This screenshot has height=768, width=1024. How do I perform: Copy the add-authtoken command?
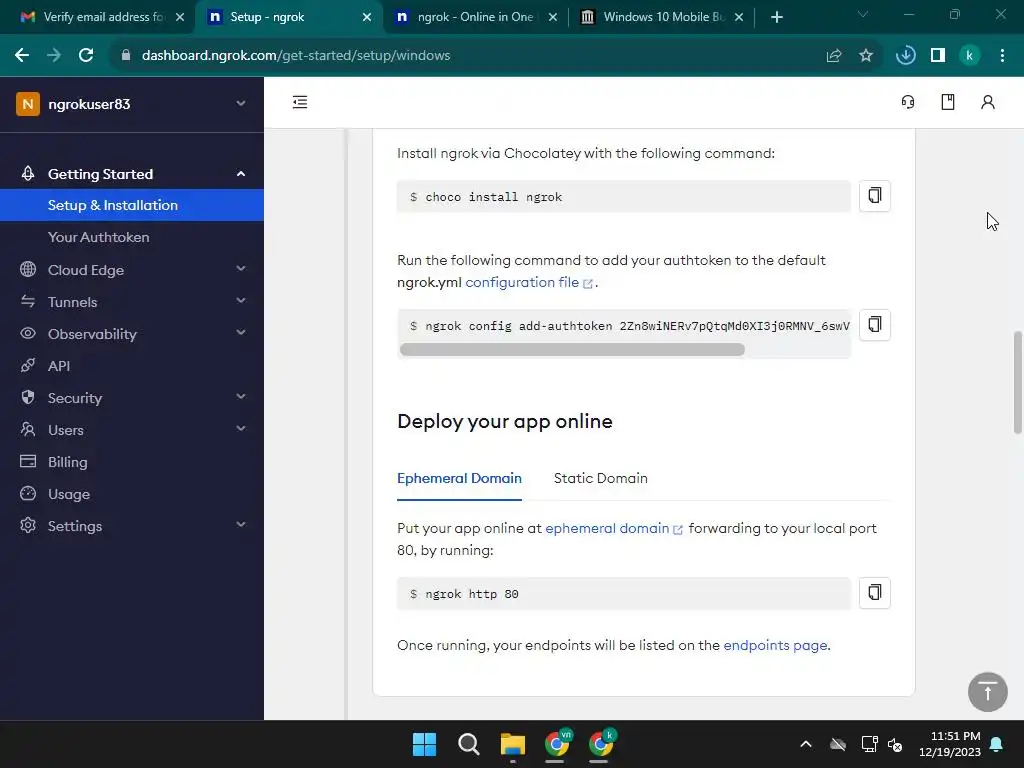click(874, 325)
